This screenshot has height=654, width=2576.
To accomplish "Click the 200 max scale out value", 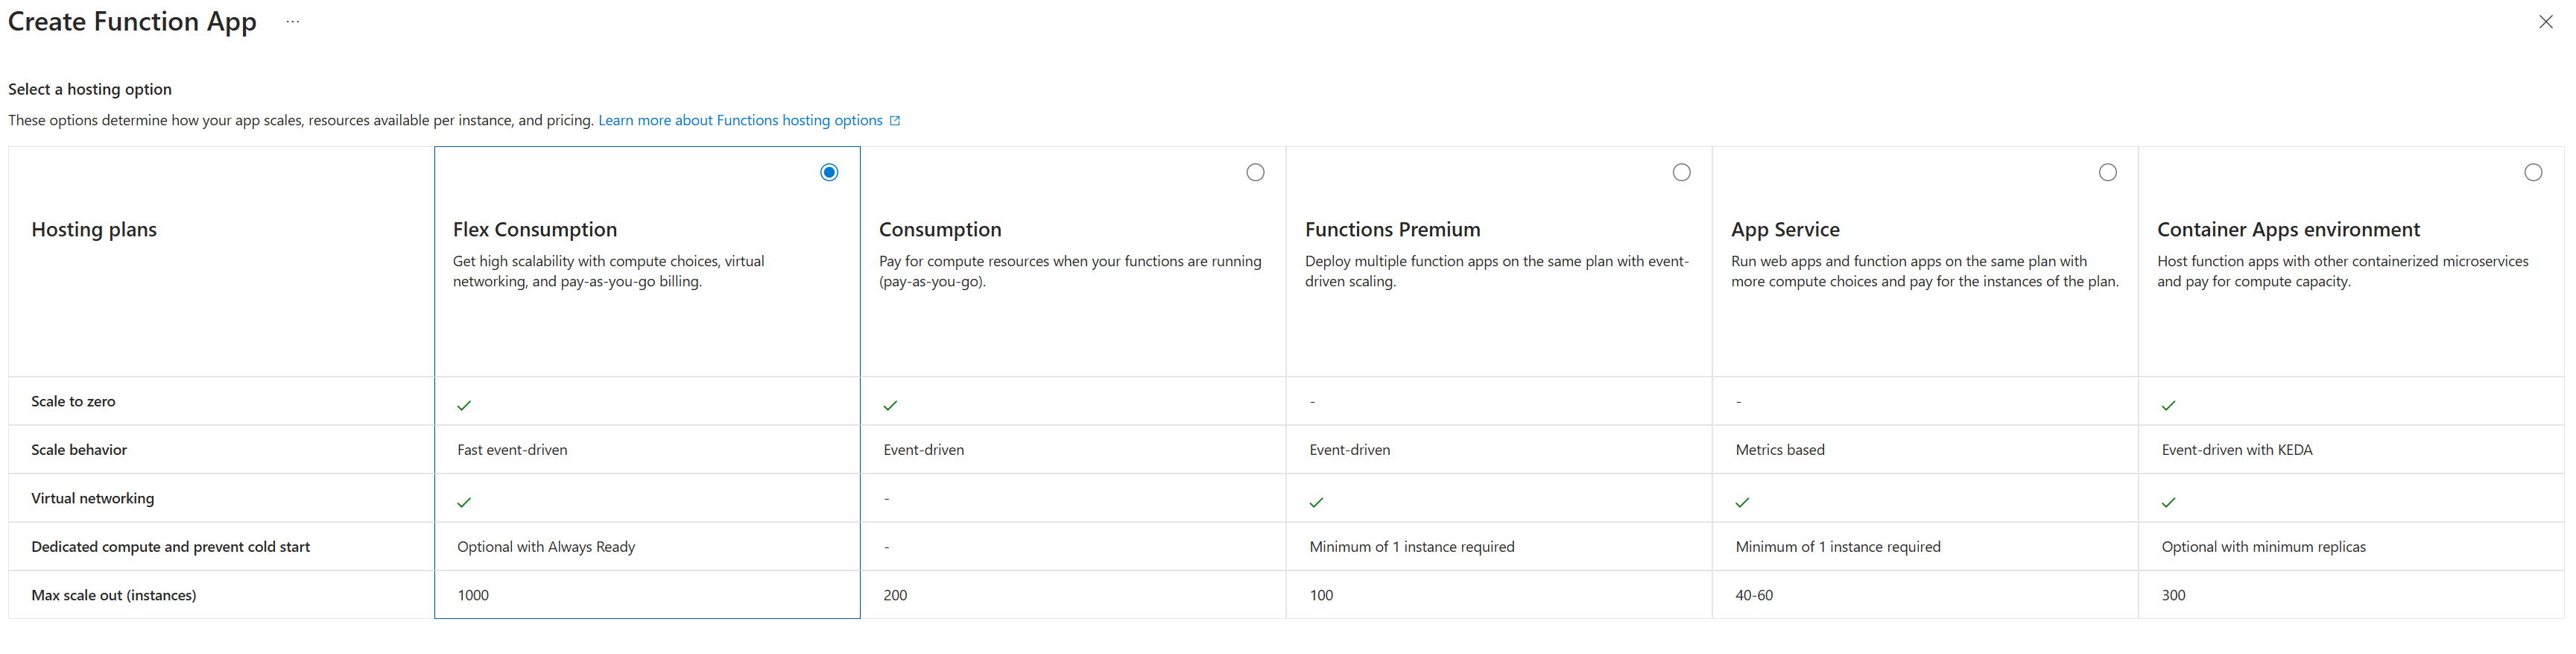I will pos(895,595).
